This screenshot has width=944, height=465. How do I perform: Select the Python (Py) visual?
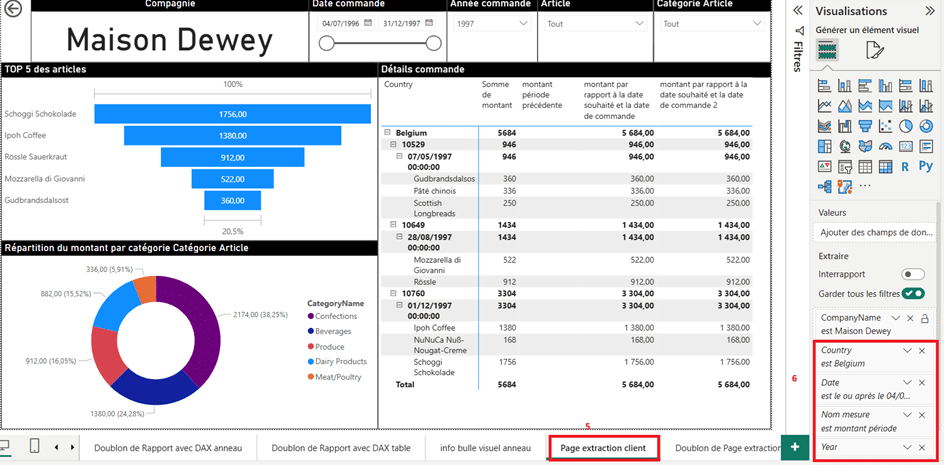[x=926, y=166]
